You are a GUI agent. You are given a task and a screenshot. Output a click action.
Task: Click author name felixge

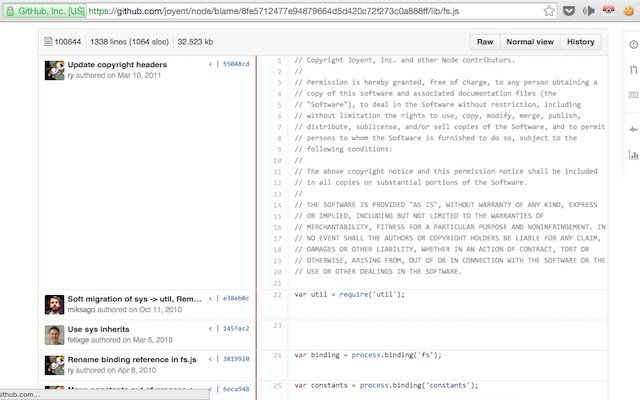pos(78,340)
